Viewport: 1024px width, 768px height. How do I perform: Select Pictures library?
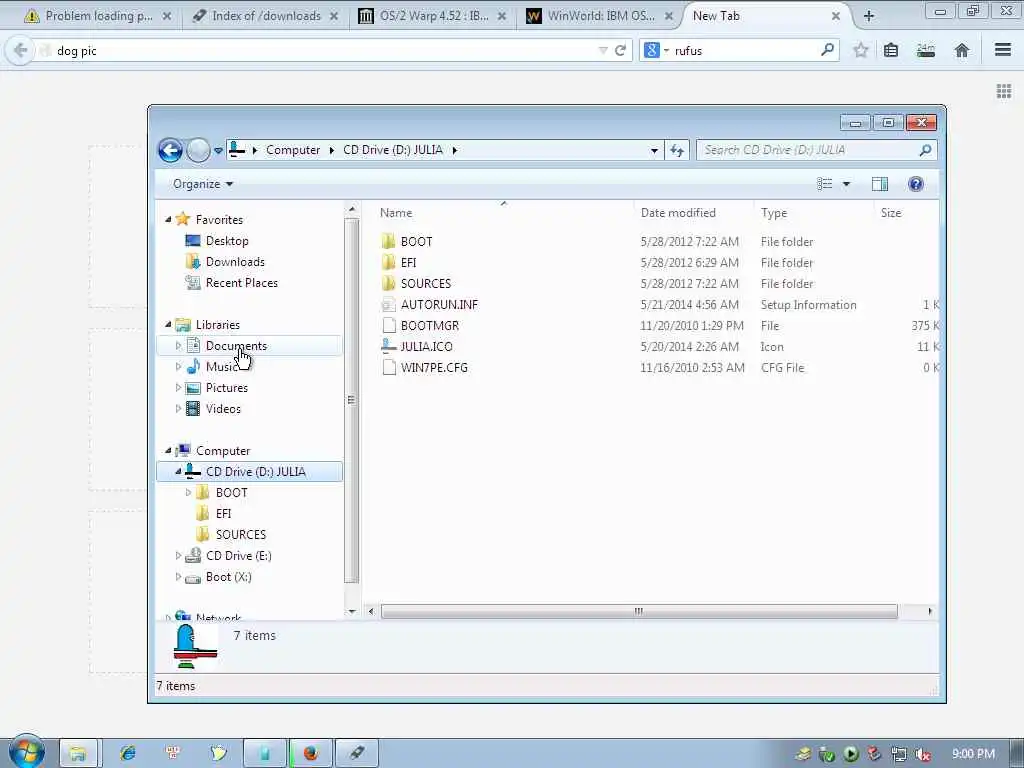click(227, 388)
